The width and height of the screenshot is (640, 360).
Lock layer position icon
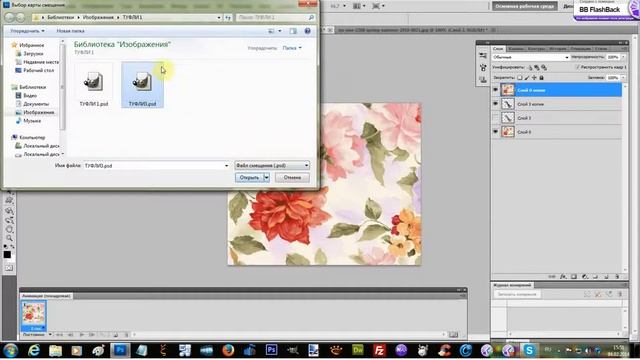(x=534, y=78)
